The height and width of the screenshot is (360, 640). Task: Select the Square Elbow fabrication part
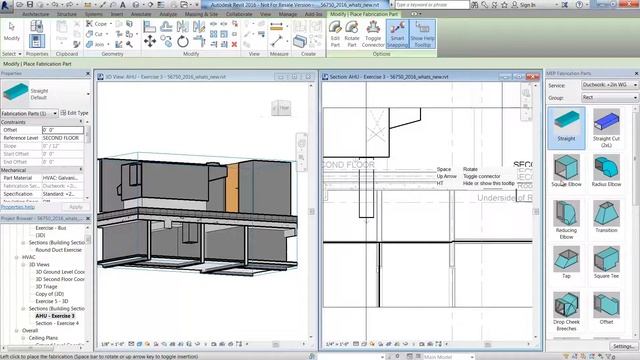[566, 171]
